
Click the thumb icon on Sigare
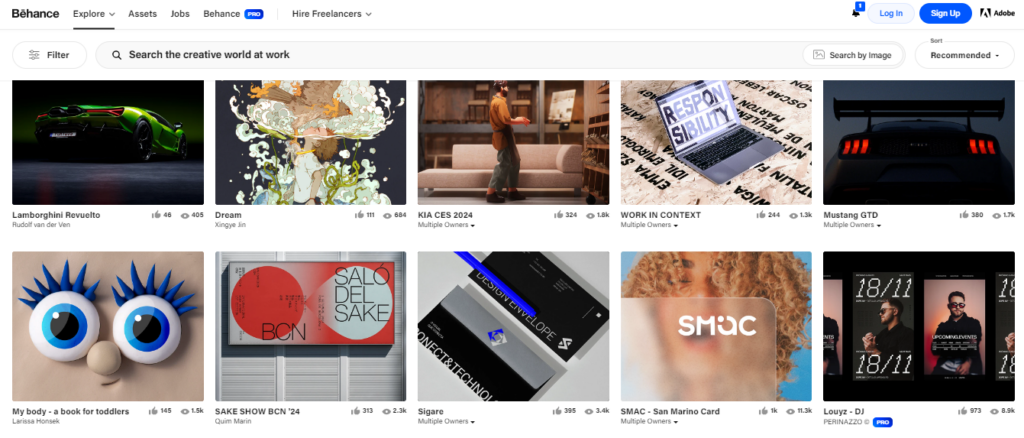click(558, 411)
